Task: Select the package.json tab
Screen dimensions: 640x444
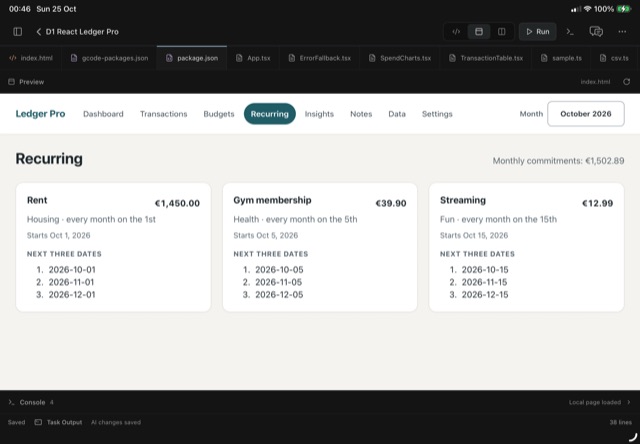Action: (x=192, y=58)
